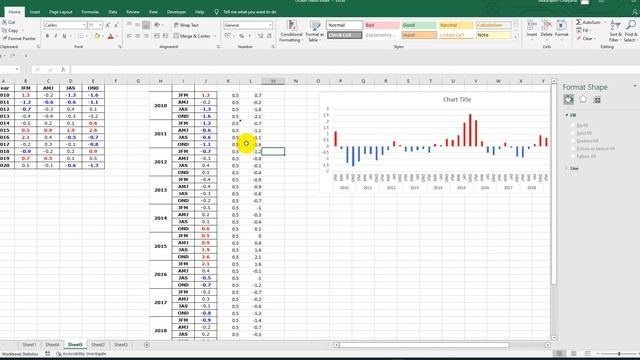
Task: Expand the cell styles gallery
Action: coord(516,38)
